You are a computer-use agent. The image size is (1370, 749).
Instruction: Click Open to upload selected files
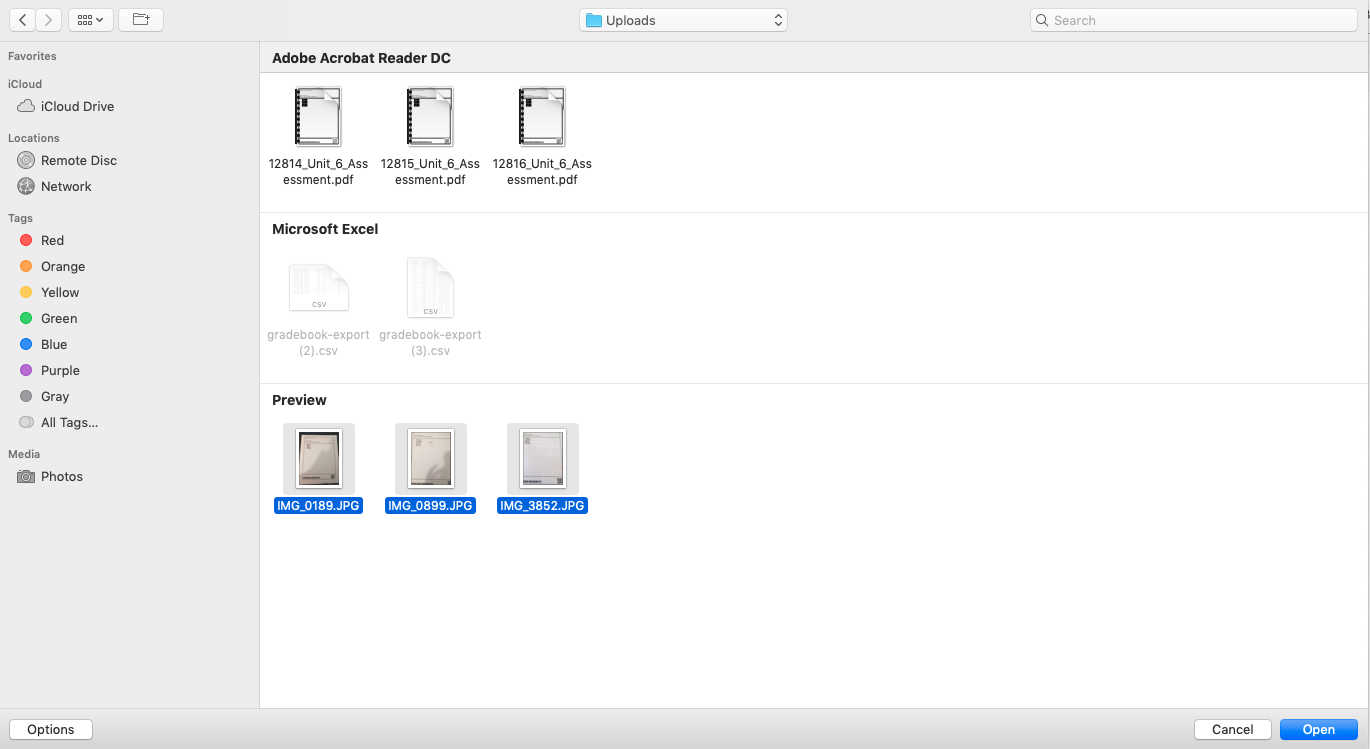click(1318, 730)
